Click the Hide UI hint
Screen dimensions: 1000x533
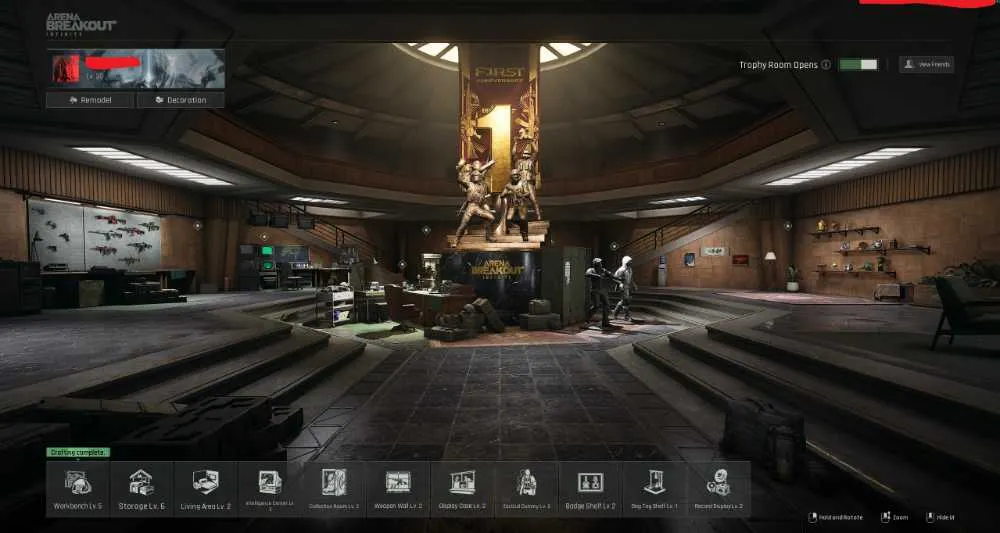(940, 518)
